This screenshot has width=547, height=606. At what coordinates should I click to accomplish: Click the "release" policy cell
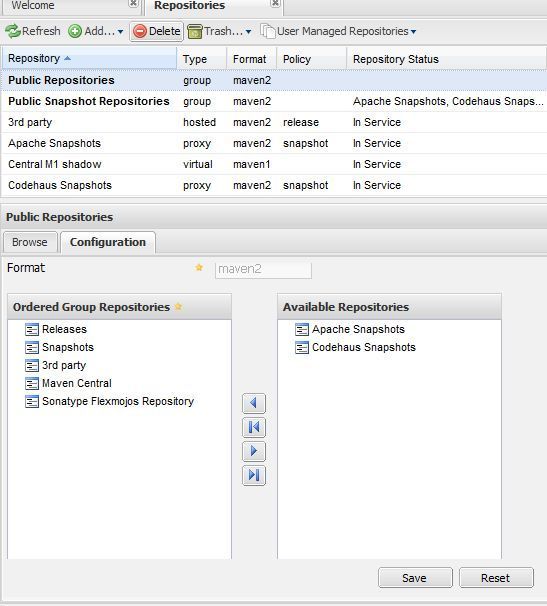pyautogui.click(x=301, y=122)
